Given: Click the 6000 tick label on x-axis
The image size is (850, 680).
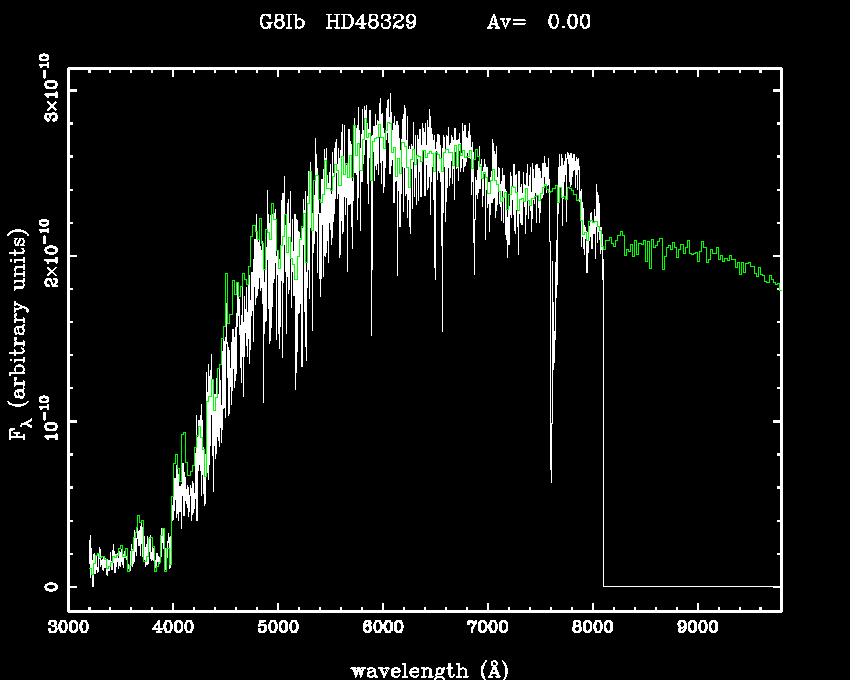Looking at the screenshot, I should click(x=382, y=628).
